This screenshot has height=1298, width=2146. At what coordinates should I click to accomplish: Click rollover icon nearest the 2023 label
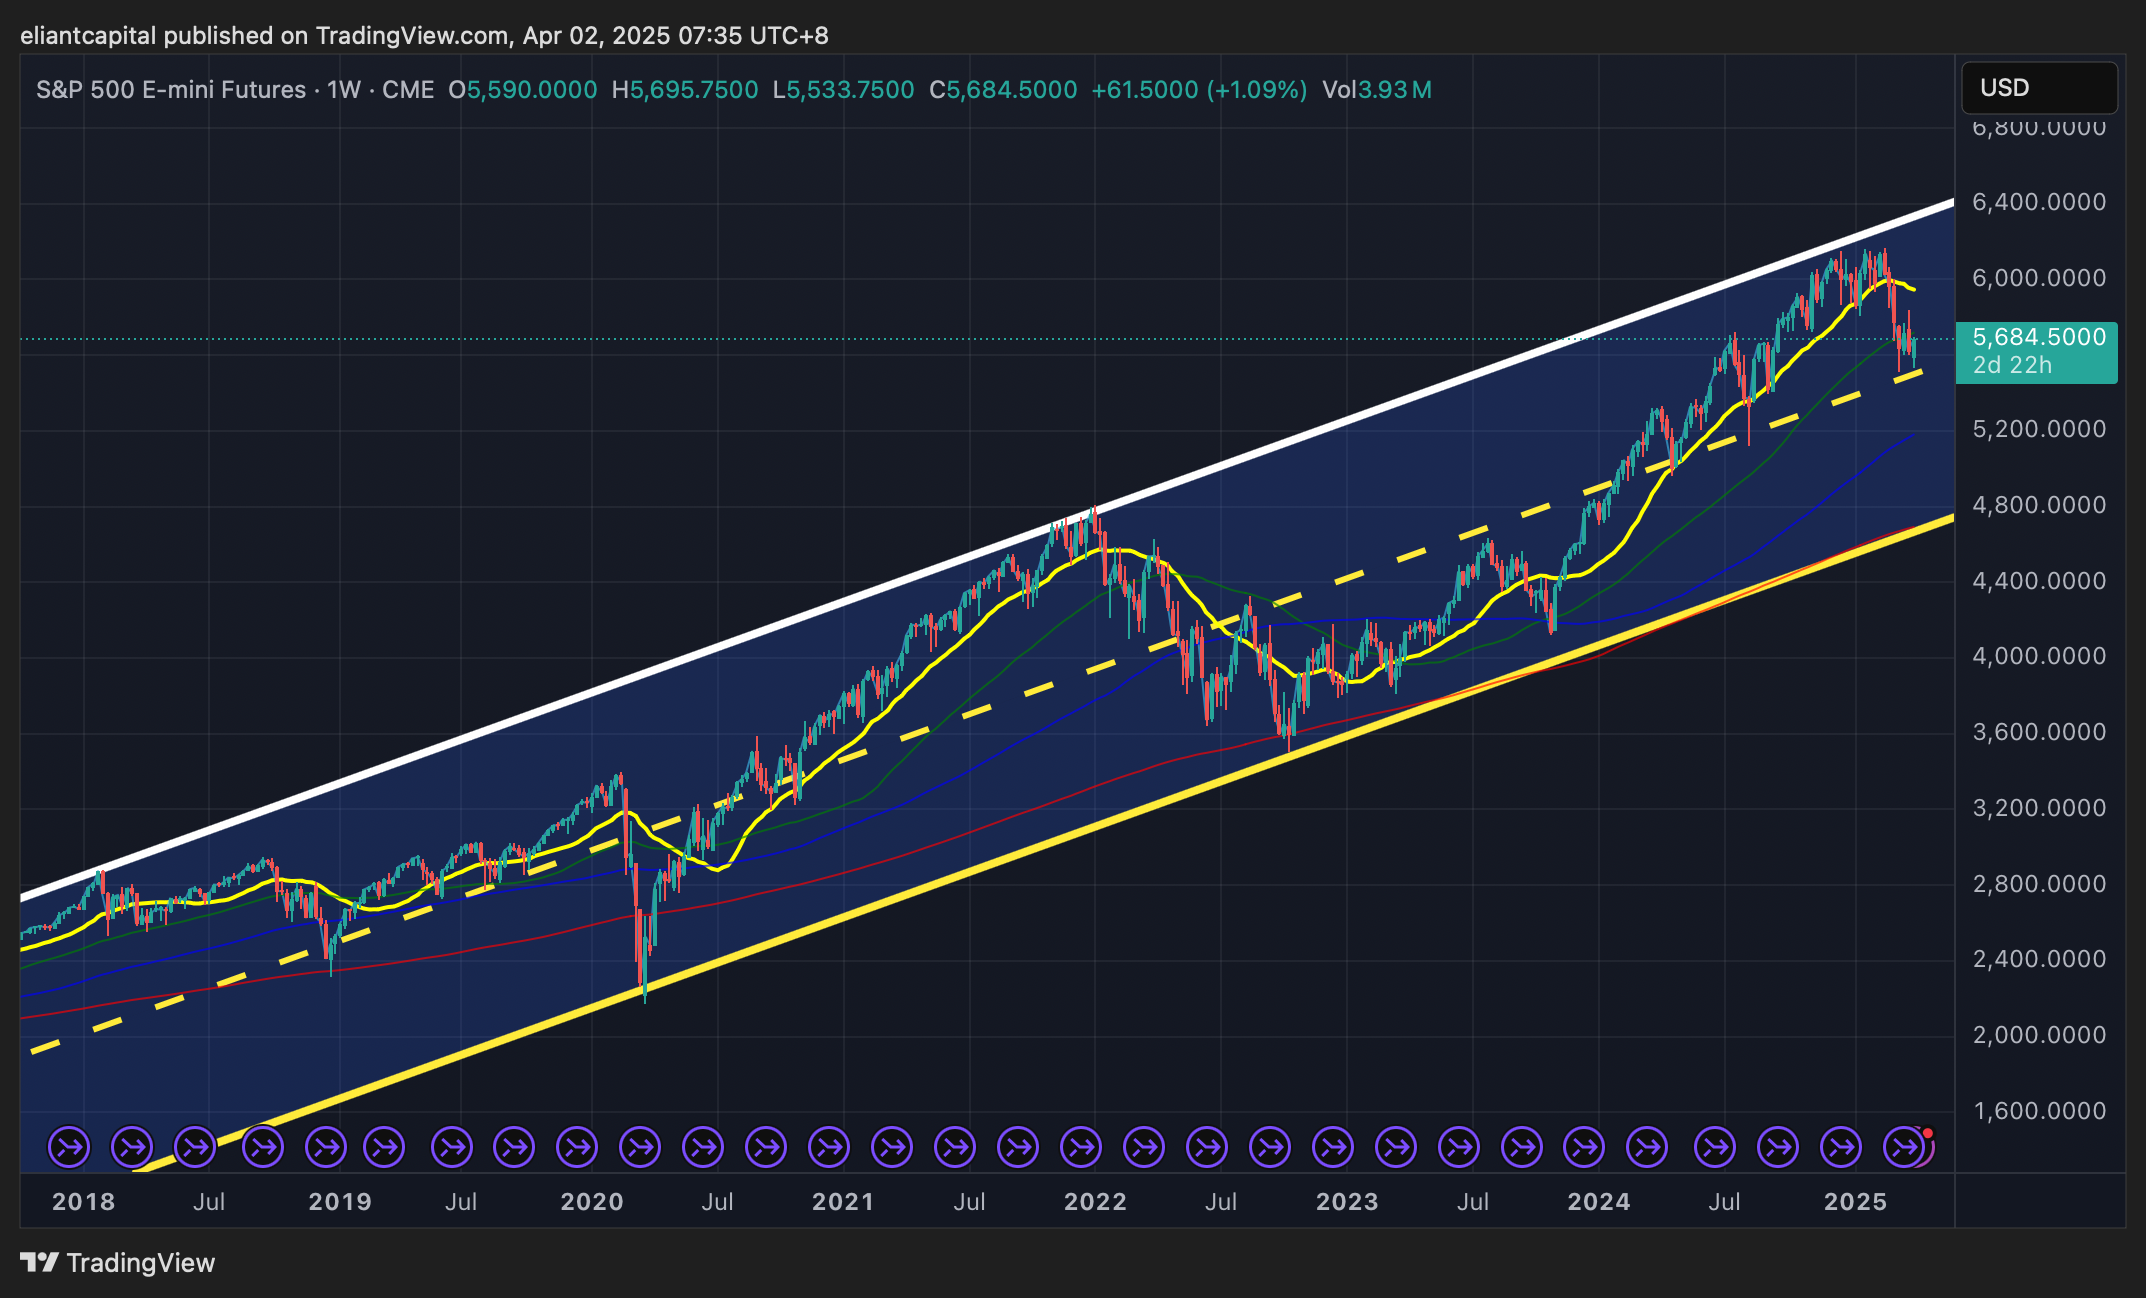1333,1147
